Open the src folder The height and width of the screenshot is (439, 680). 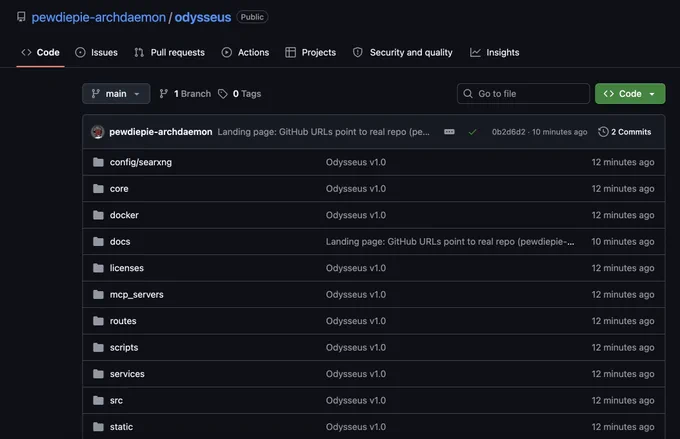click(116, 400)
